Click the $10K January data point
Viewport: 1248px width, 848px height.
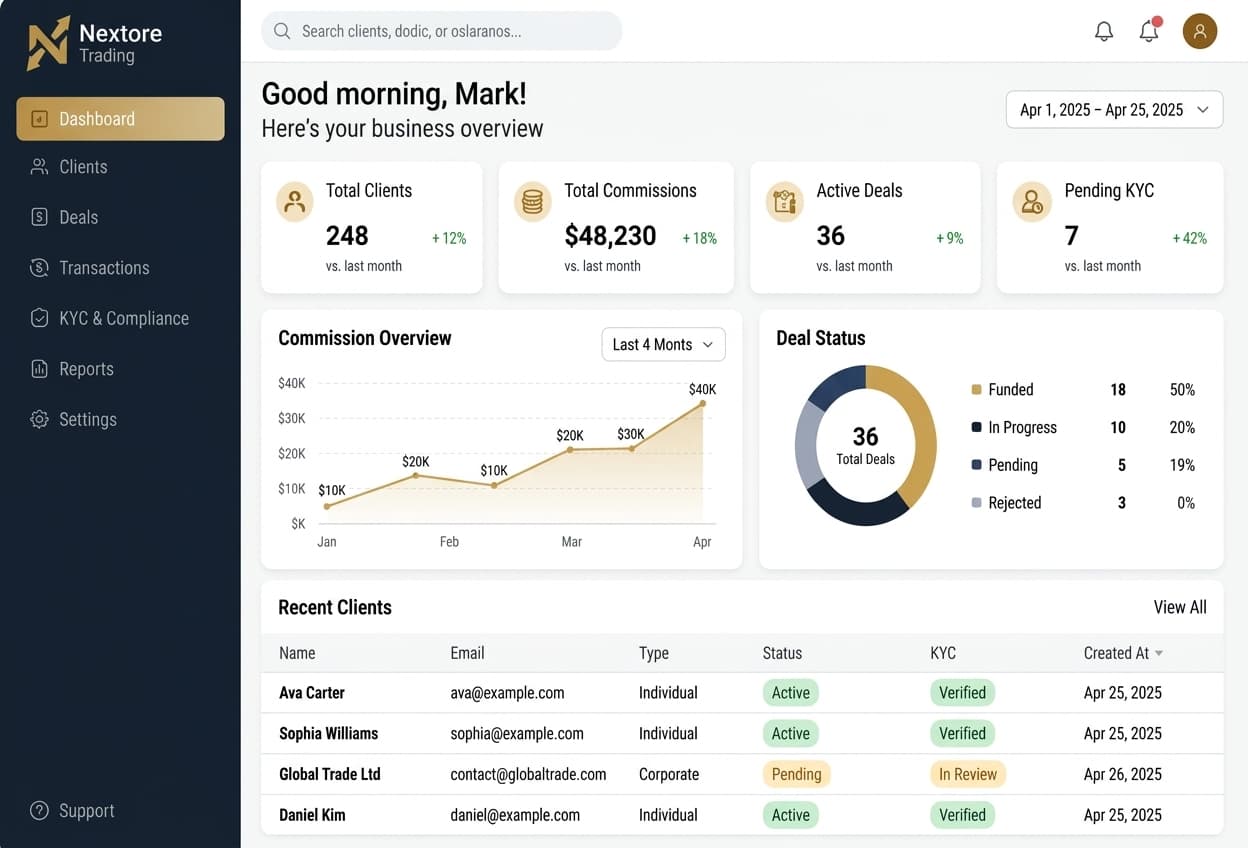326,507
